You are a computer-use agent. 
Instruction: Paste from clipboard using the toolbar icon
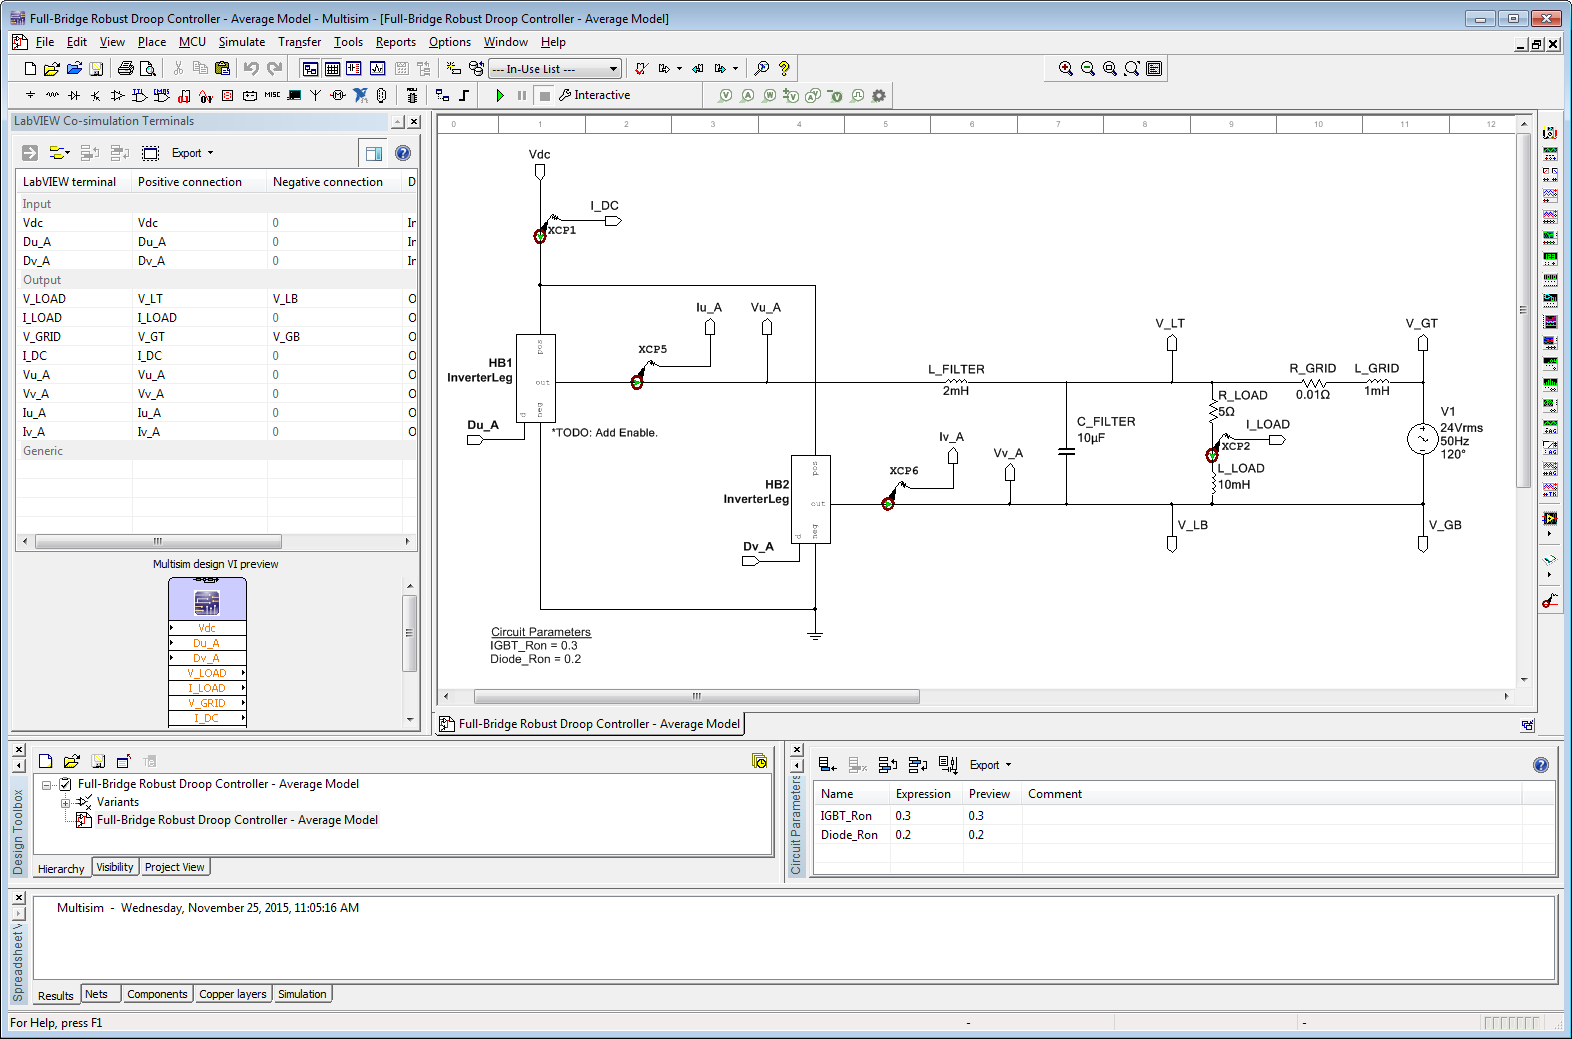click(222, 69)
